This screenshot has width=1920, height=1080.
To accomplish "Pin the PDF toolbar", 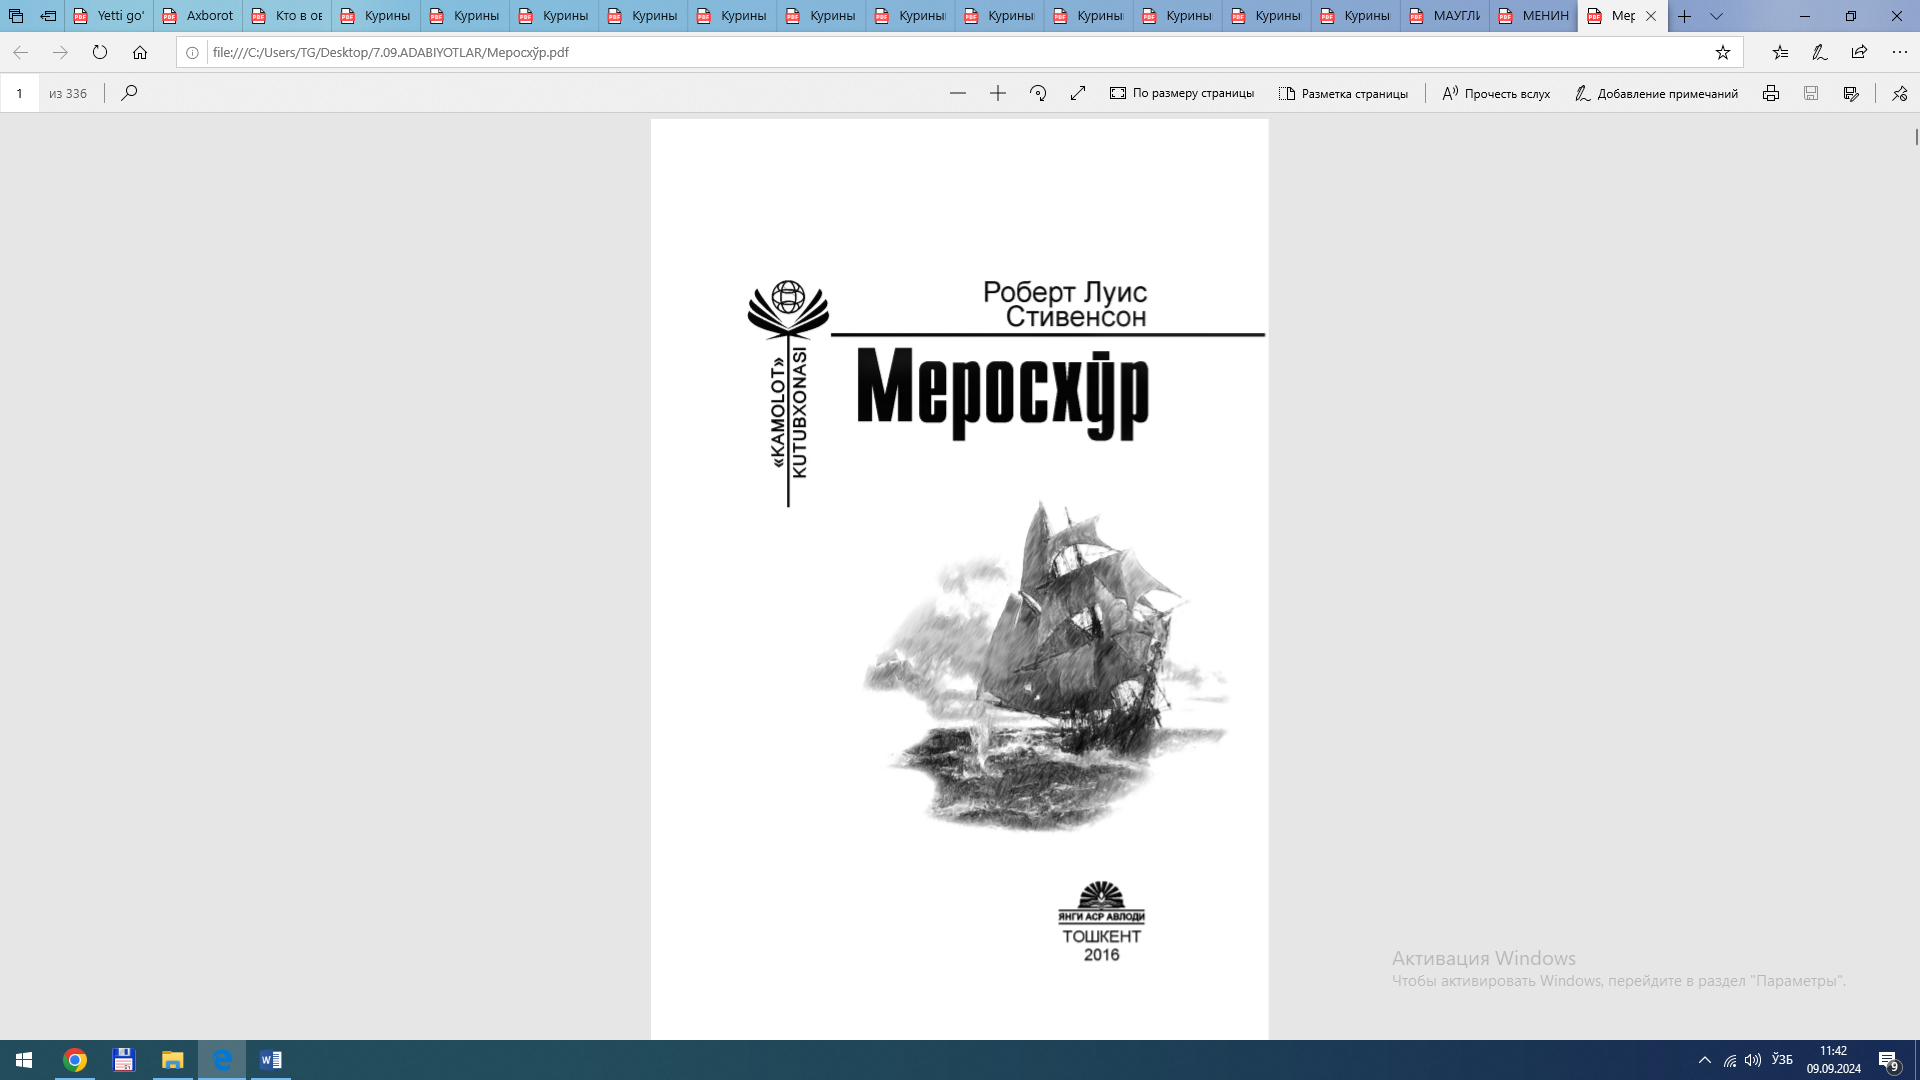I will pyautogui.click(x=1899, y=93).
